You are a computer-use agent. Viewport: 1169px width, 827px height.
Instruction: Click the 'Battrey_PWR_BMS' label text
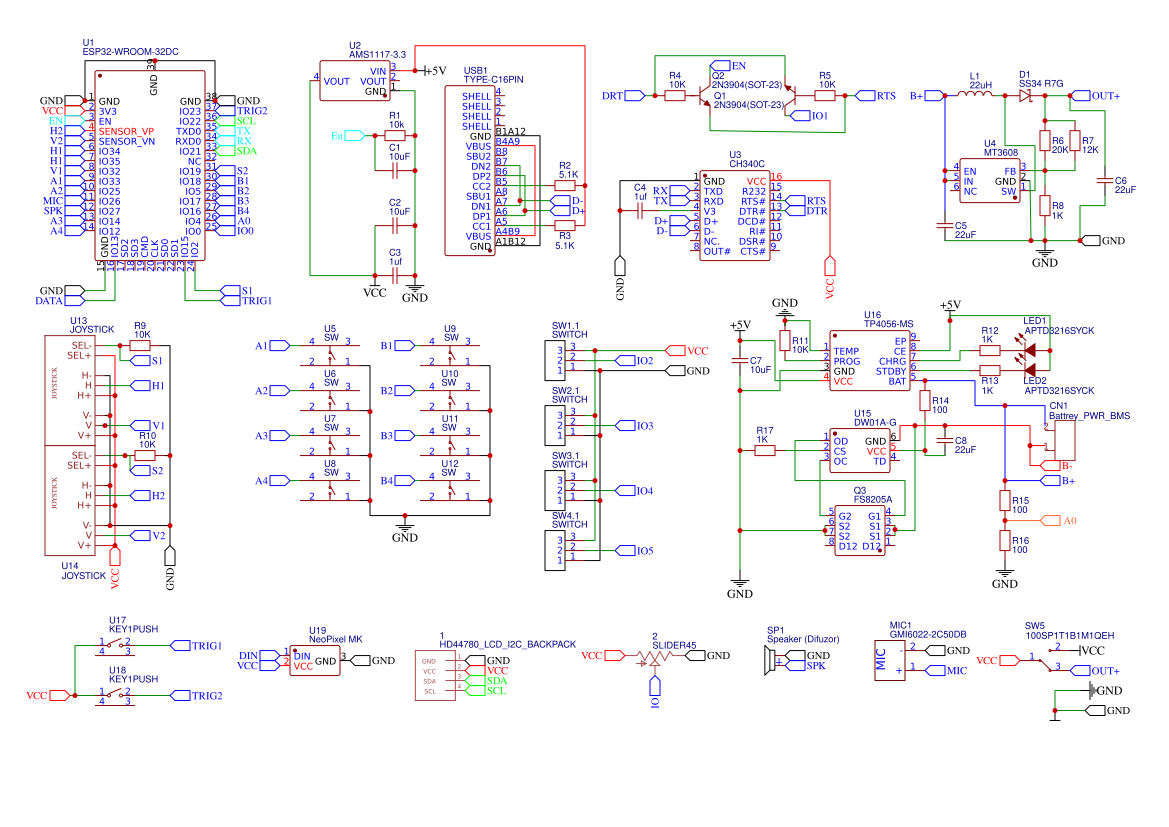[1089, 416]
